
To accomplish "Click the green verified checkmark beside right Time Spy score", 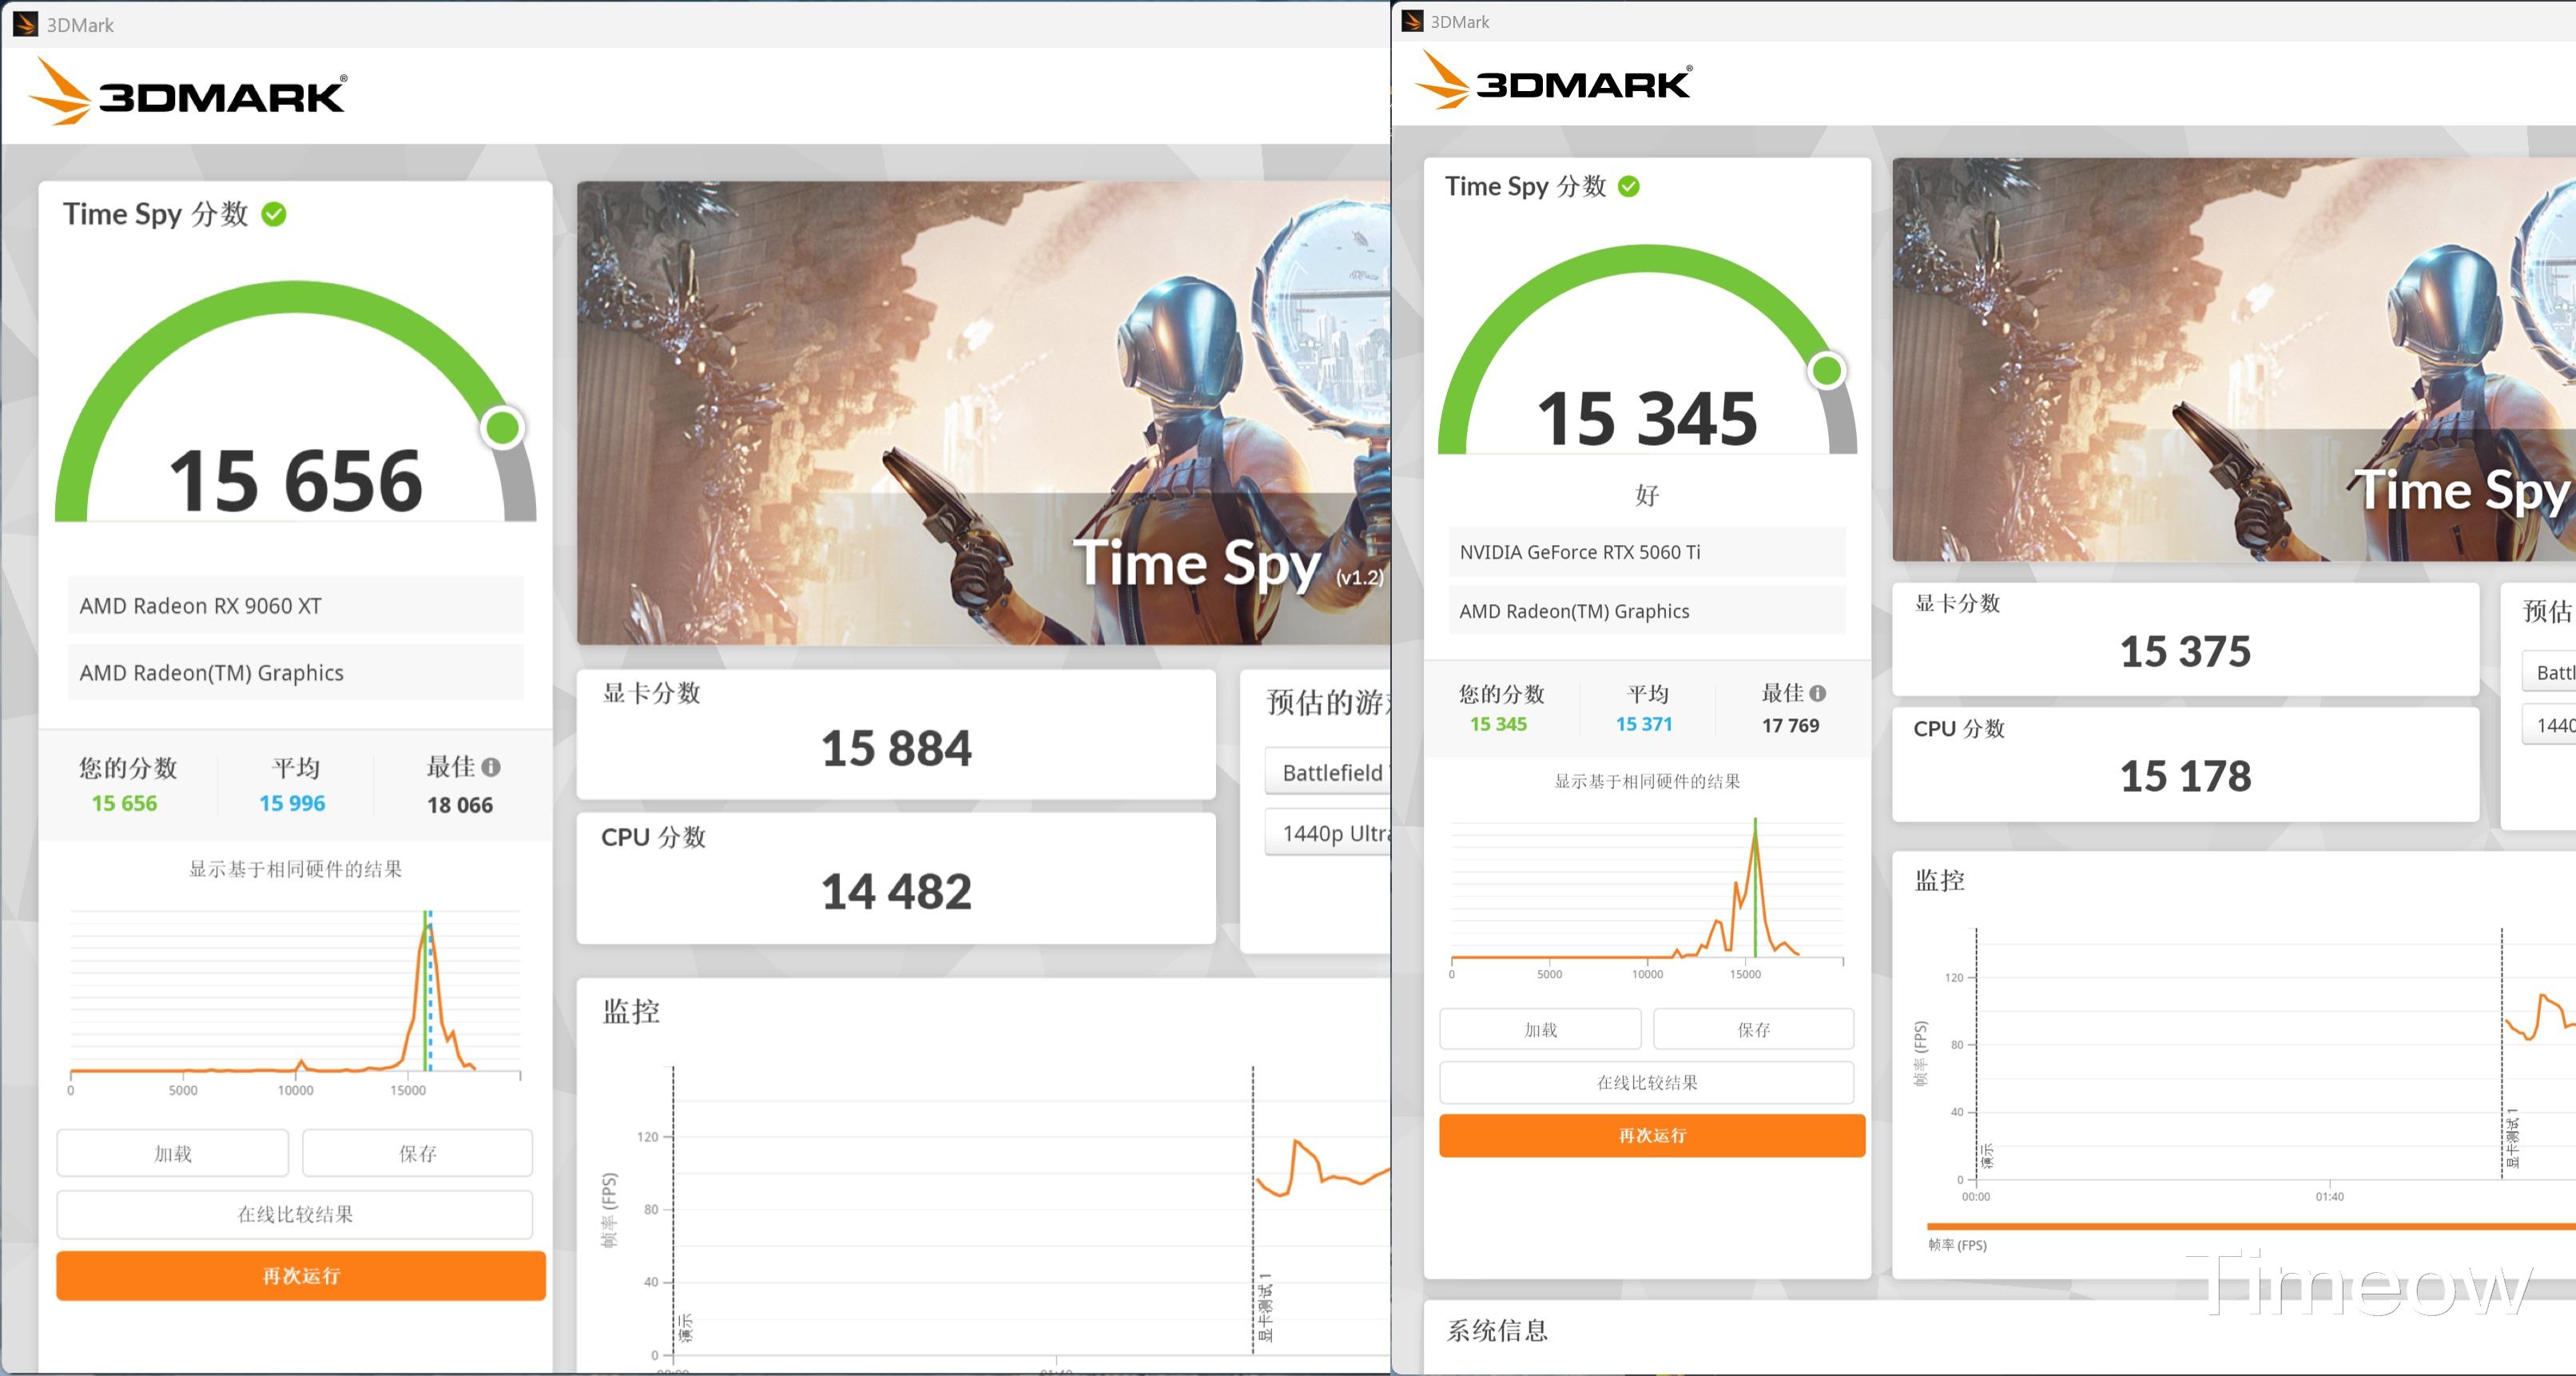I will click(x=1628, y=186).
